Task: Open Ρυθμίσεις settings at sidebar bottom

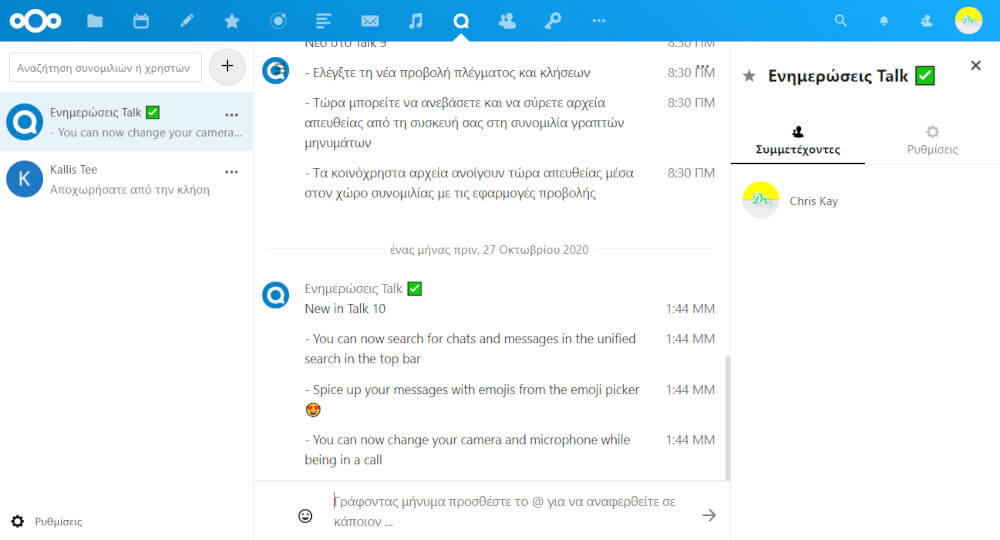Action: click(x=47, y=521)
